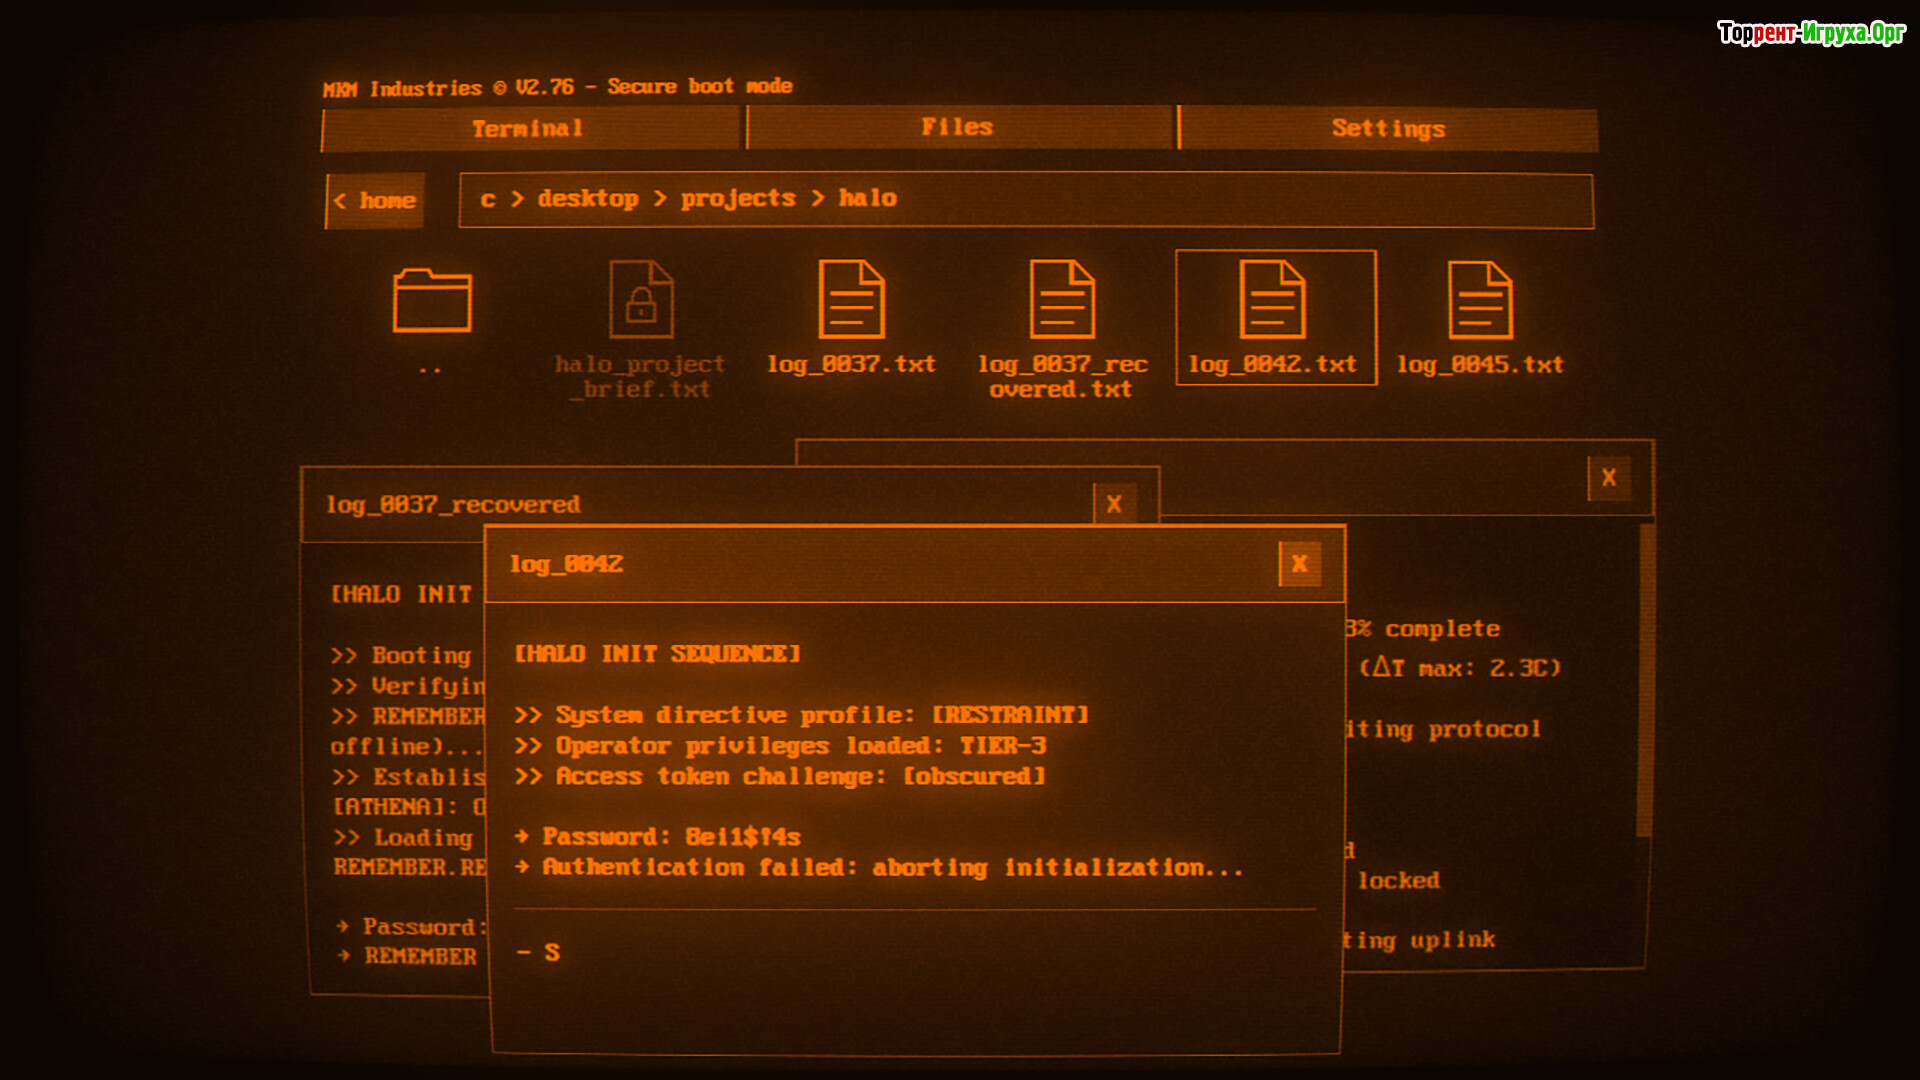Switch to the Files tab
Screen dimensions: 1920x1080
[x=958, y=128]
